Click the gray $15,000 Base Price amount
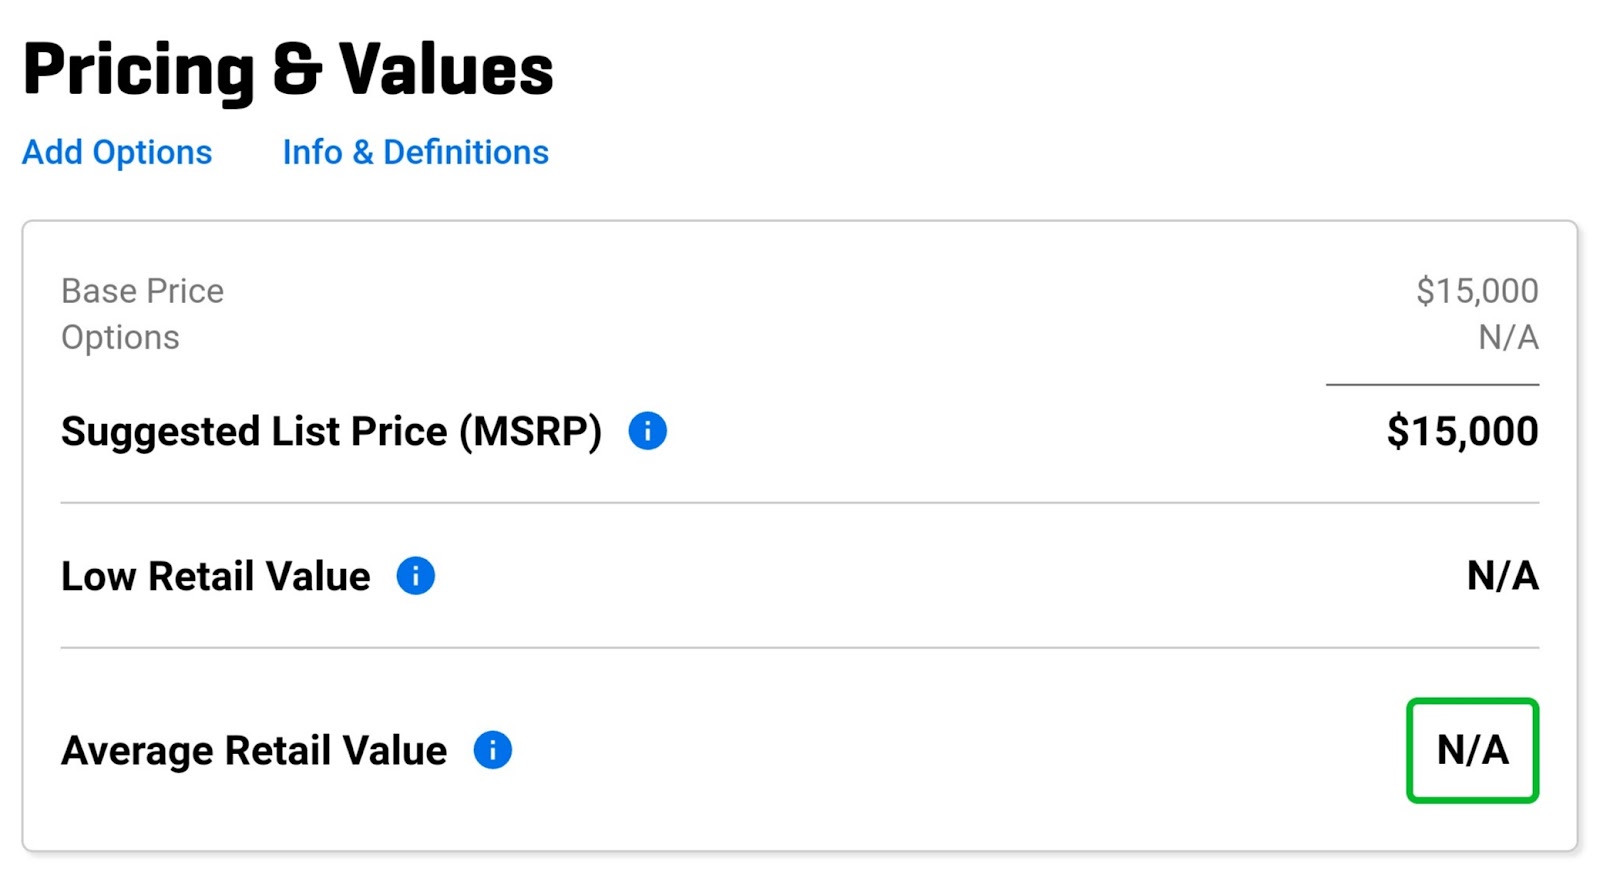This screenshot has height=882, width=1600. pyautogui.click(x=1477, y=291)
